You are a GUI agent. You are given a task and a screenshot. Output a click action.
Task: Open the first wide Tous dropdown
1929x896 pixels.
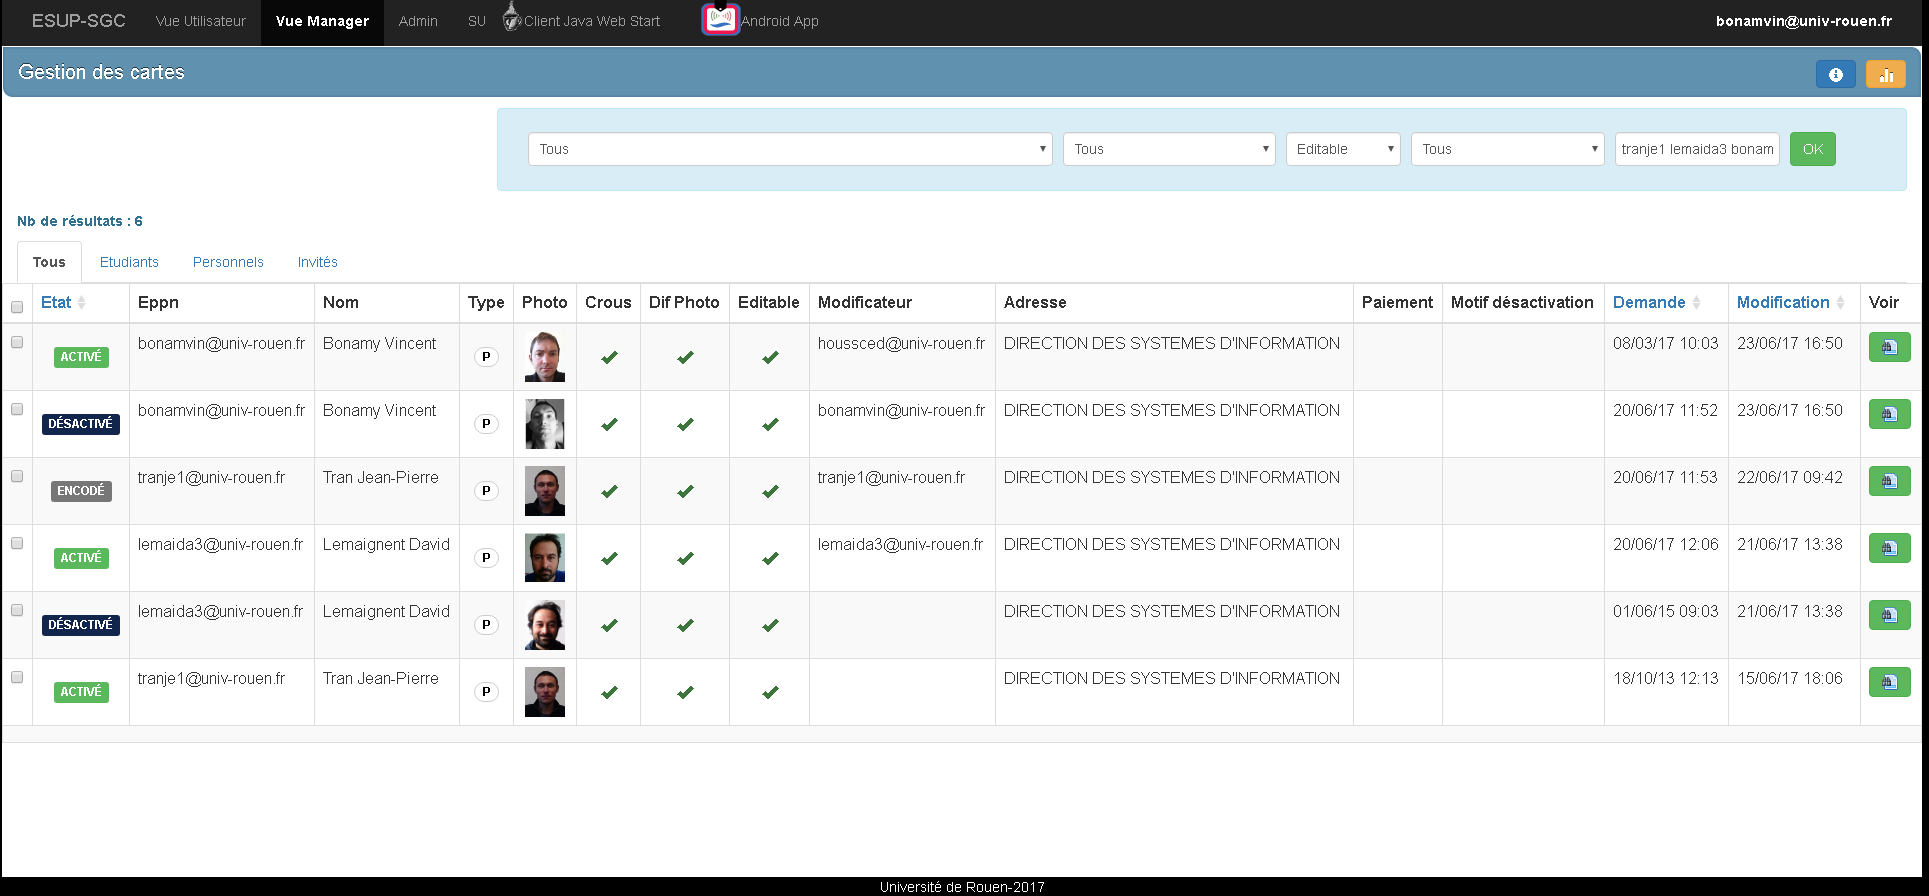(x=789, y=149)
